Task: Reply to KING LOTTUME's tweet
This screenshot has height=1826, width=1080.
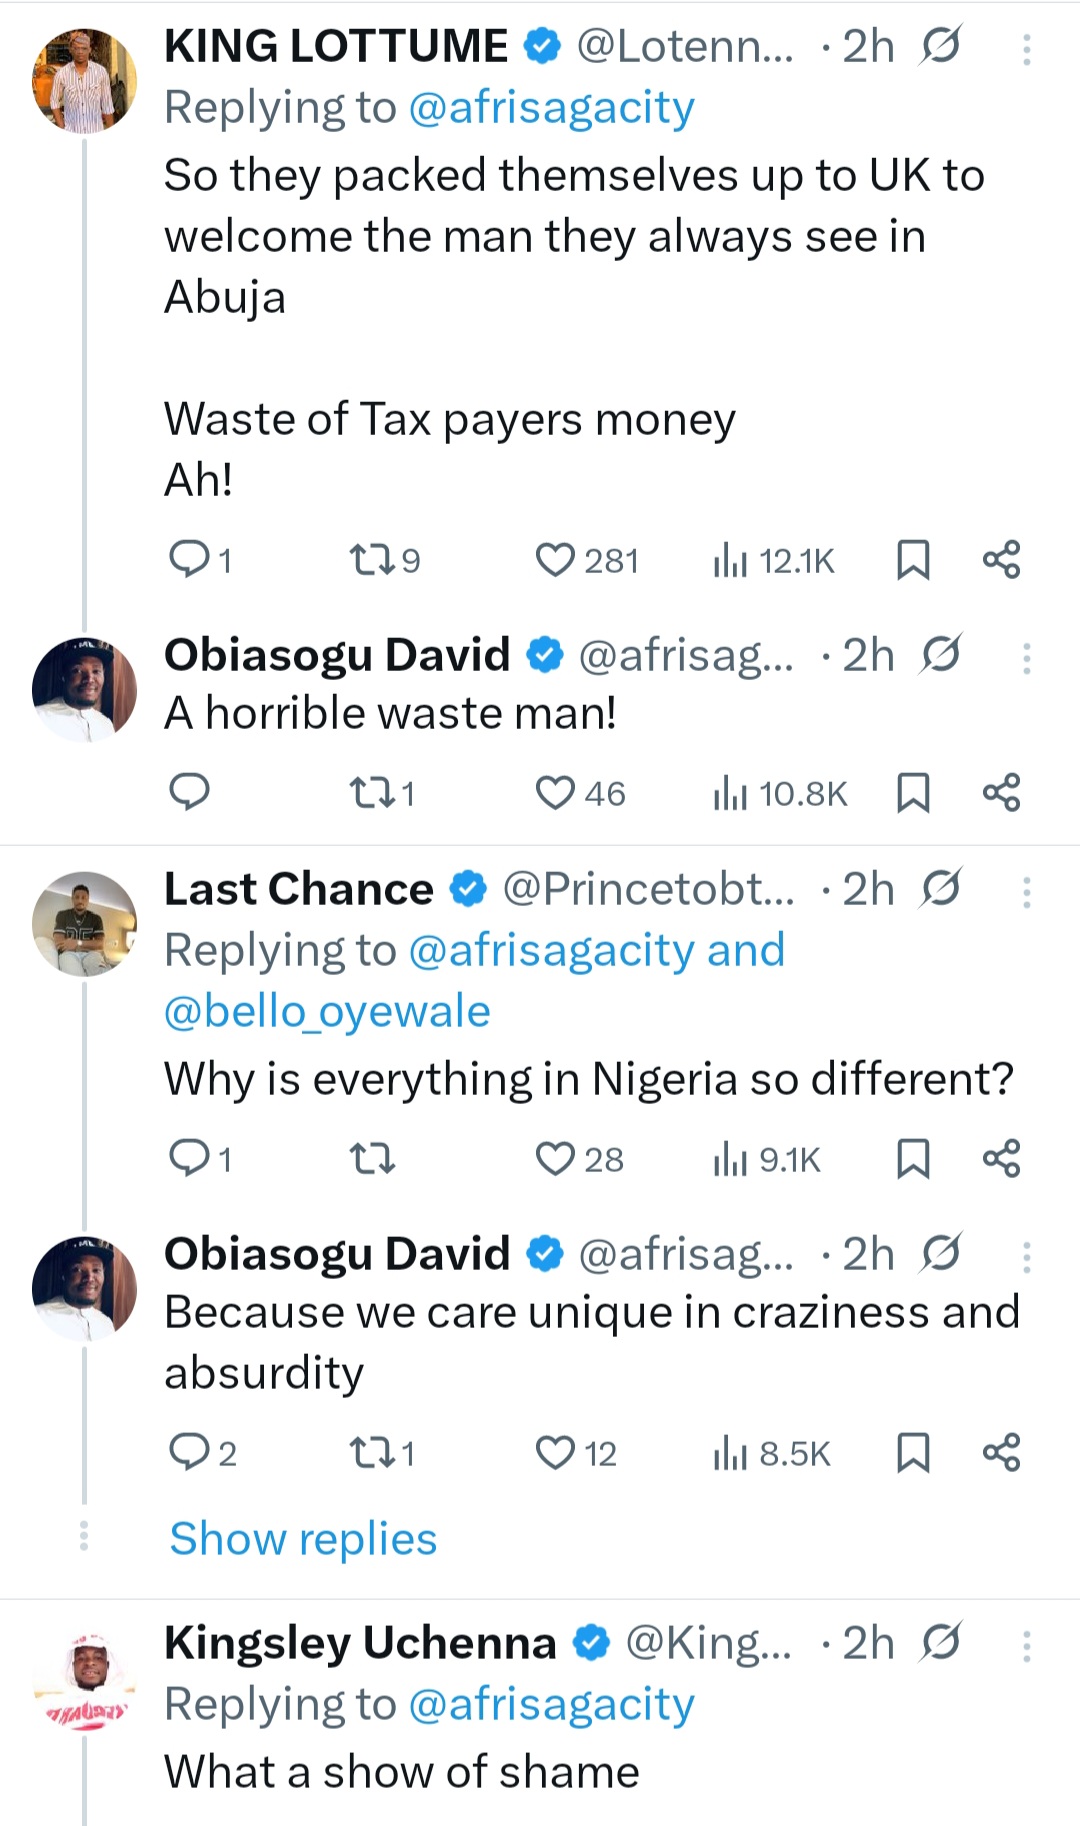Action: pyautogui.click(x=188, y=560)
